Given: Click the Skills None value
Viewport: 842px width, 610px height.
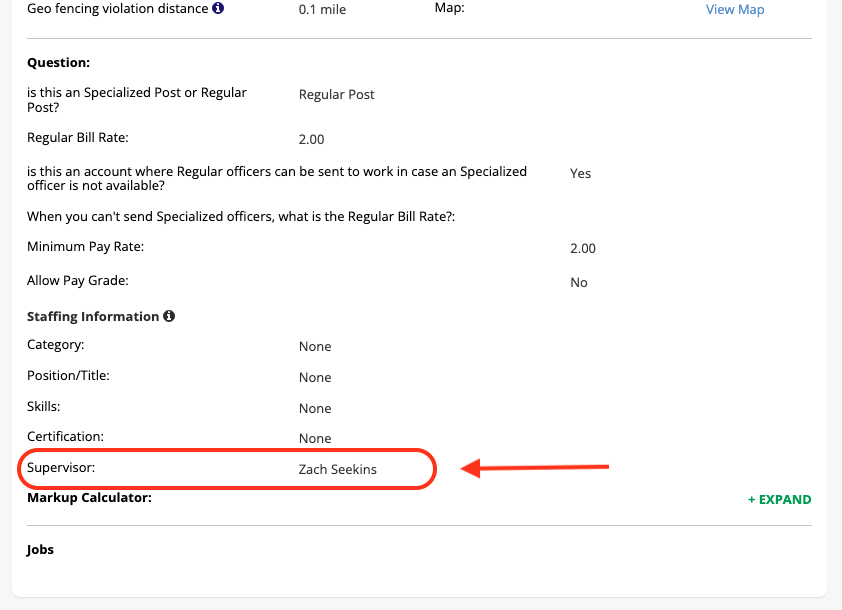Looking at the screenshot, I should [314, 408].
